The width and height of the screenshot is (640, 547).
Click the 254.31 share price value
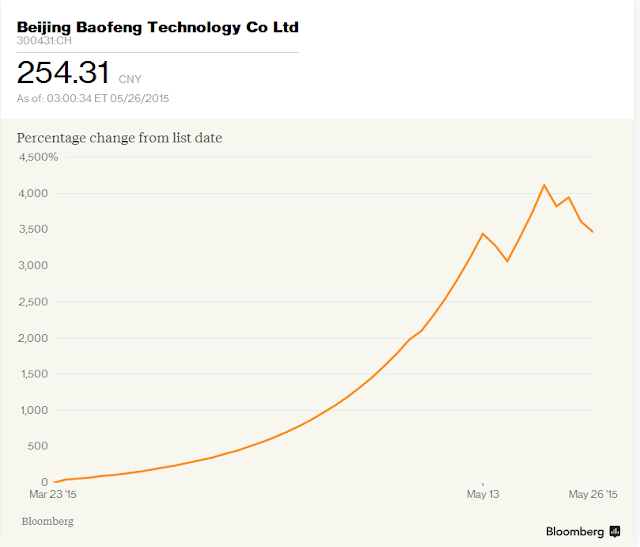click(63, 72)
